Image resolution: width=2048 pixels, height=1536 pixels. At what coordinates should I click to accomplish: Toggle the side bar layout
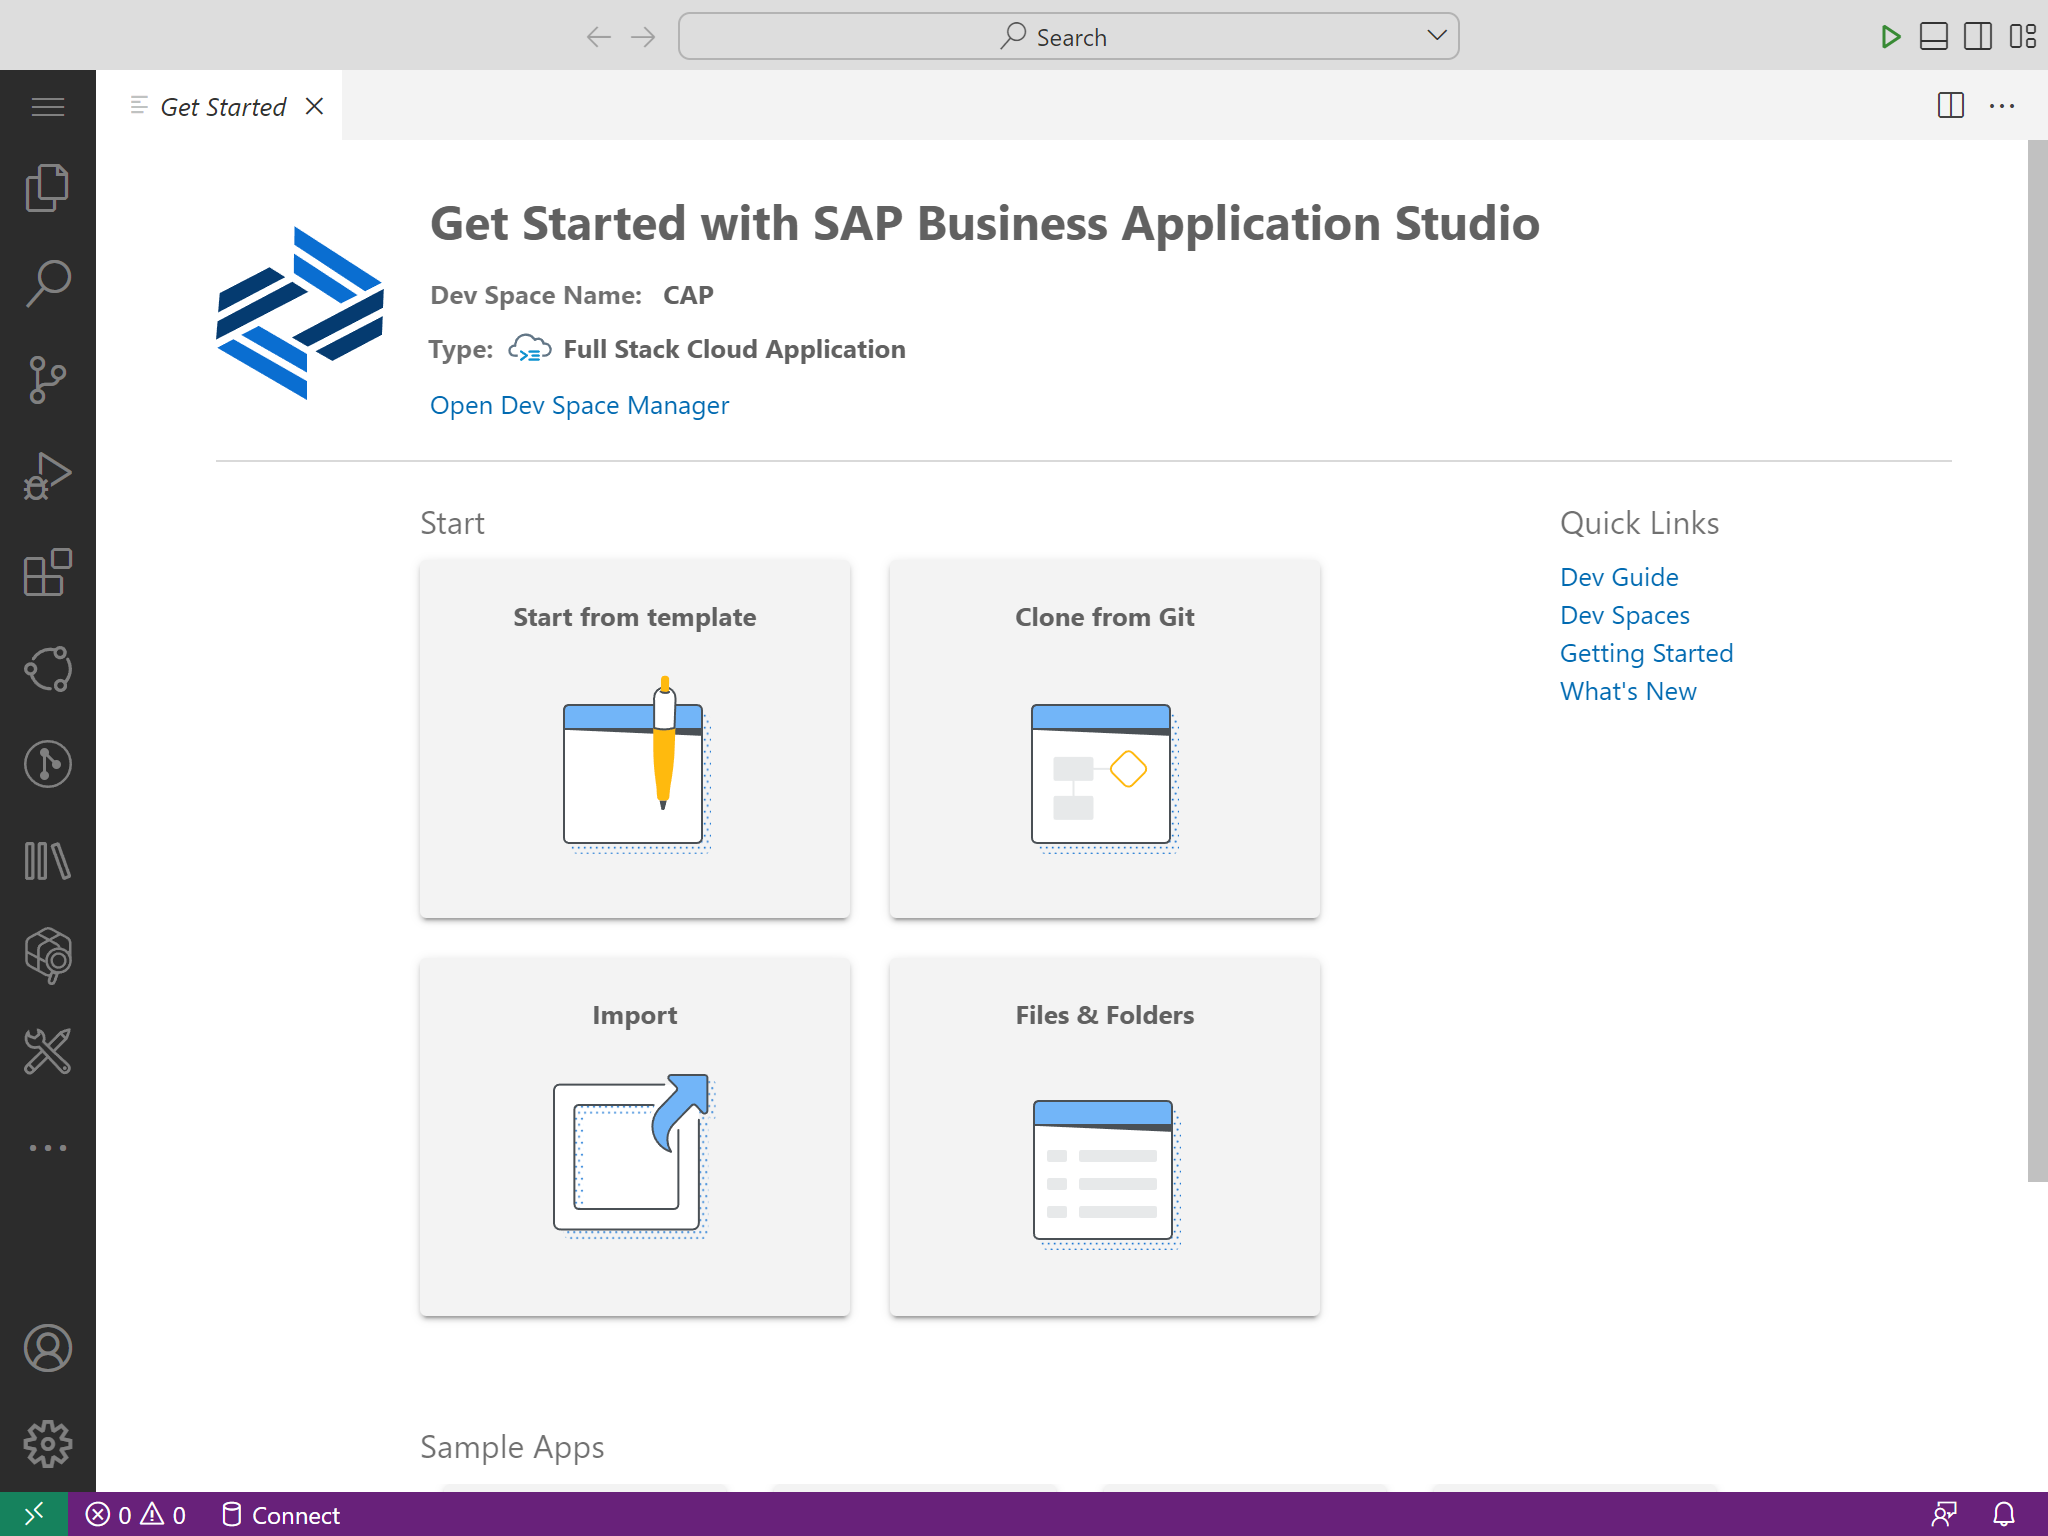click(1978, 37)
